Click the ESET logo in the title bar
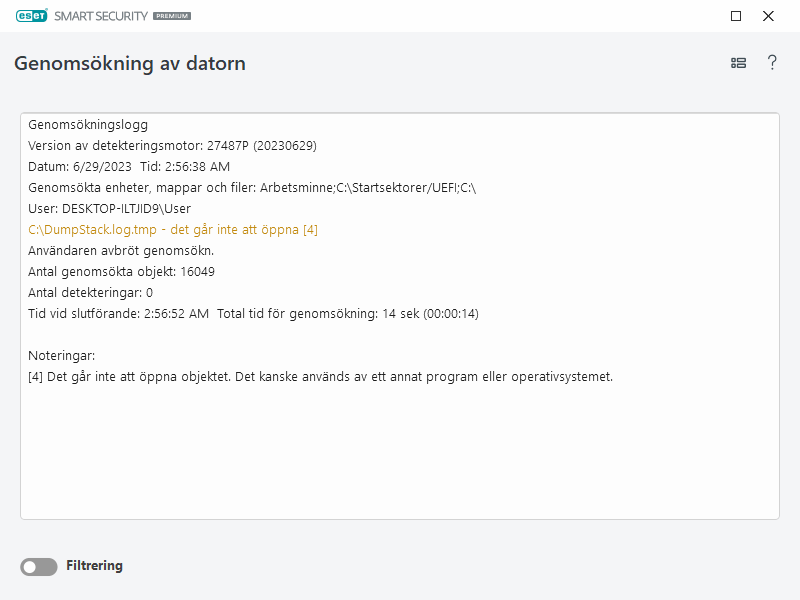The width and height of the screenshot is (800, 600). pyautogui.click(x=31, y=15)
